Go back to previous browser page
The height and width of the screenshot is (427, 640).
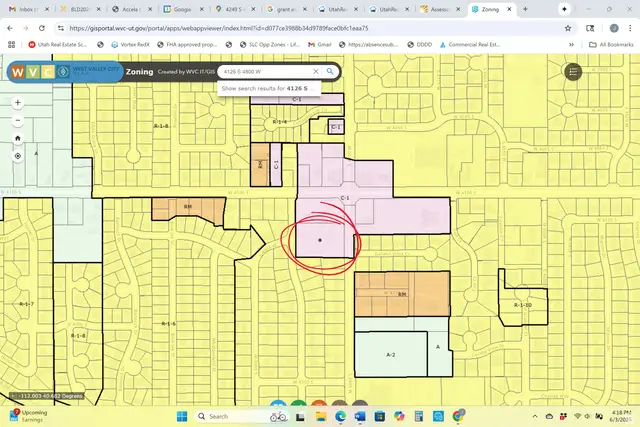10,28
